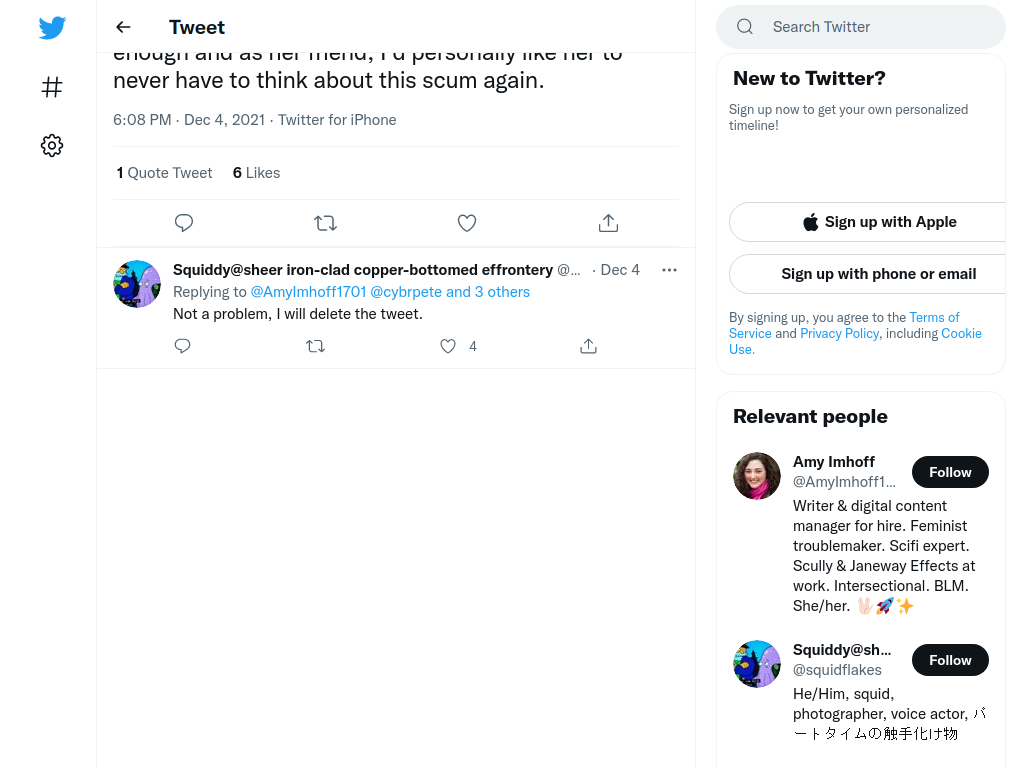
Task: Click the Twitter bird logo
Action: coord(52,27)
